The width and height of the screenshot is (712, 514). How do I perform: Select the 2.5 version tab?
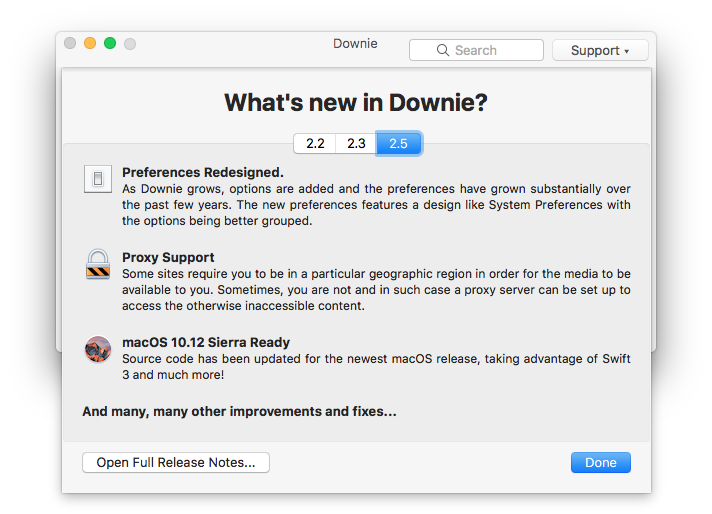click(399, 143)
